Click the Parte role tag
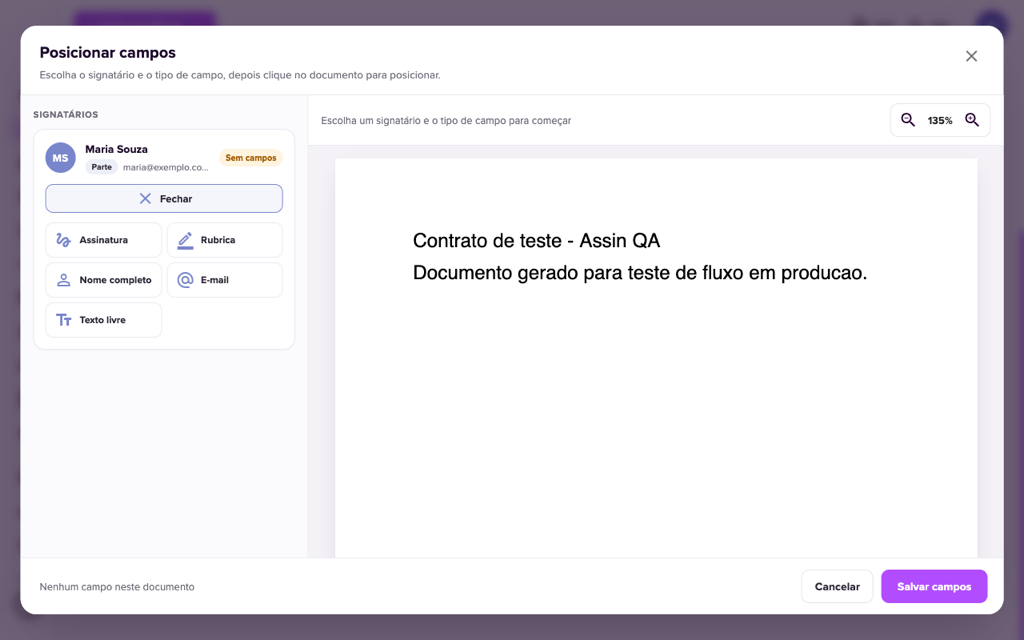The height and width of the screenshot is (640, 1024). [x=101, y=167]
